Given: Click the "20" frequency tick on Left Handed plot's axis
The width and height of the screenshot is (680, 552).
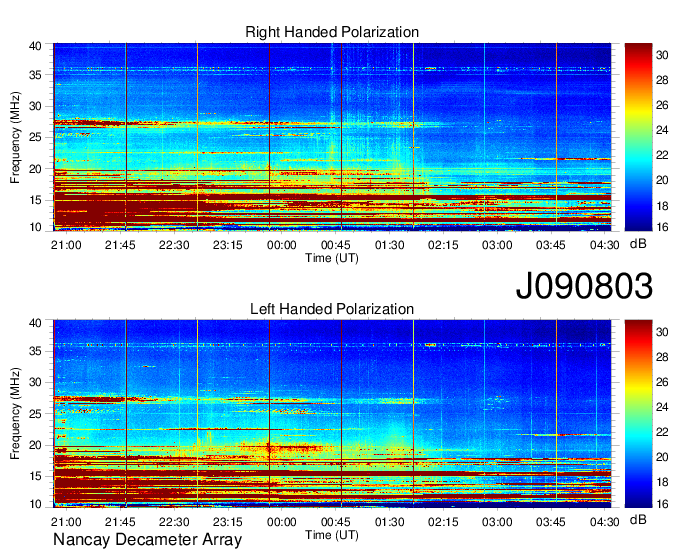Looking at the screenshot, I should click(x=36, y=445).
